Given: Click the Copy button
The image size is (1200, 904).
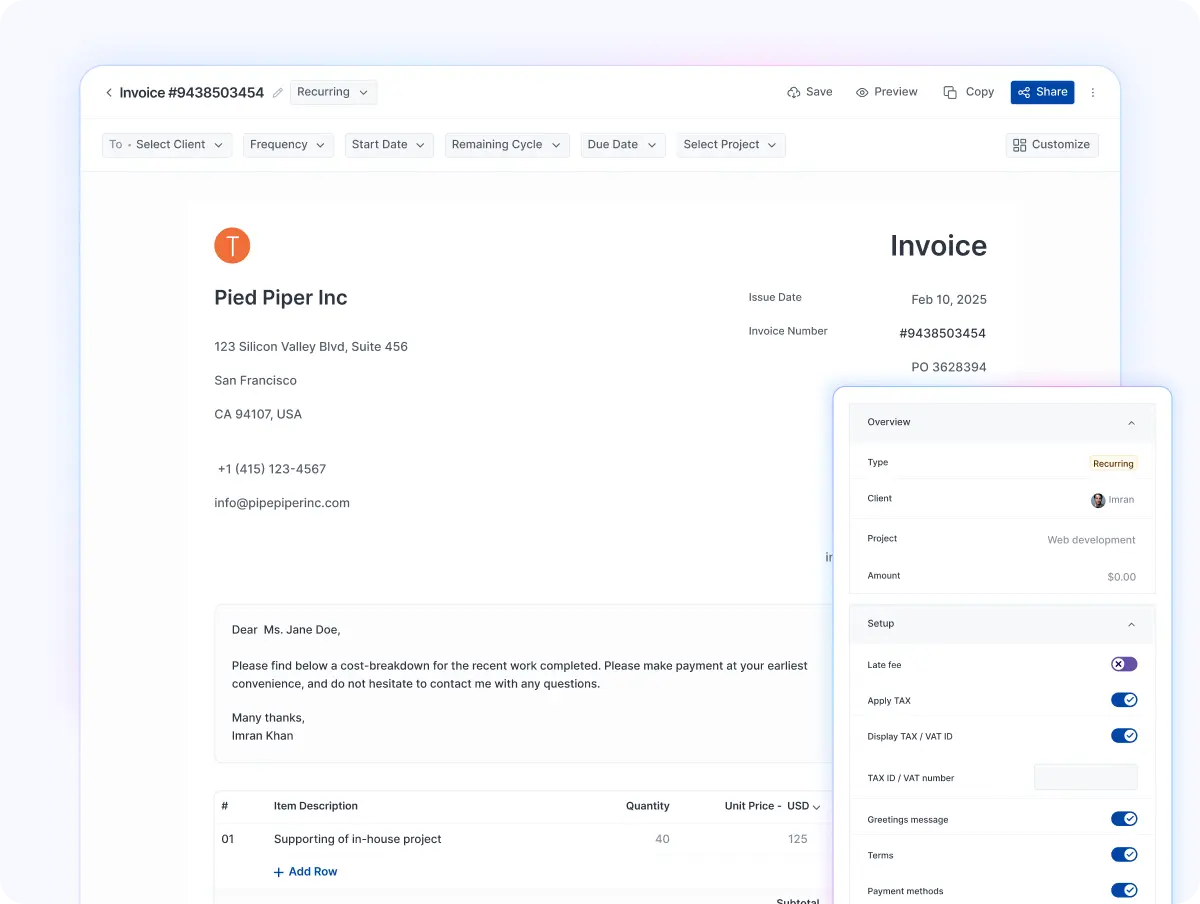Looking at the screenshot, I should tap(968, 92).
